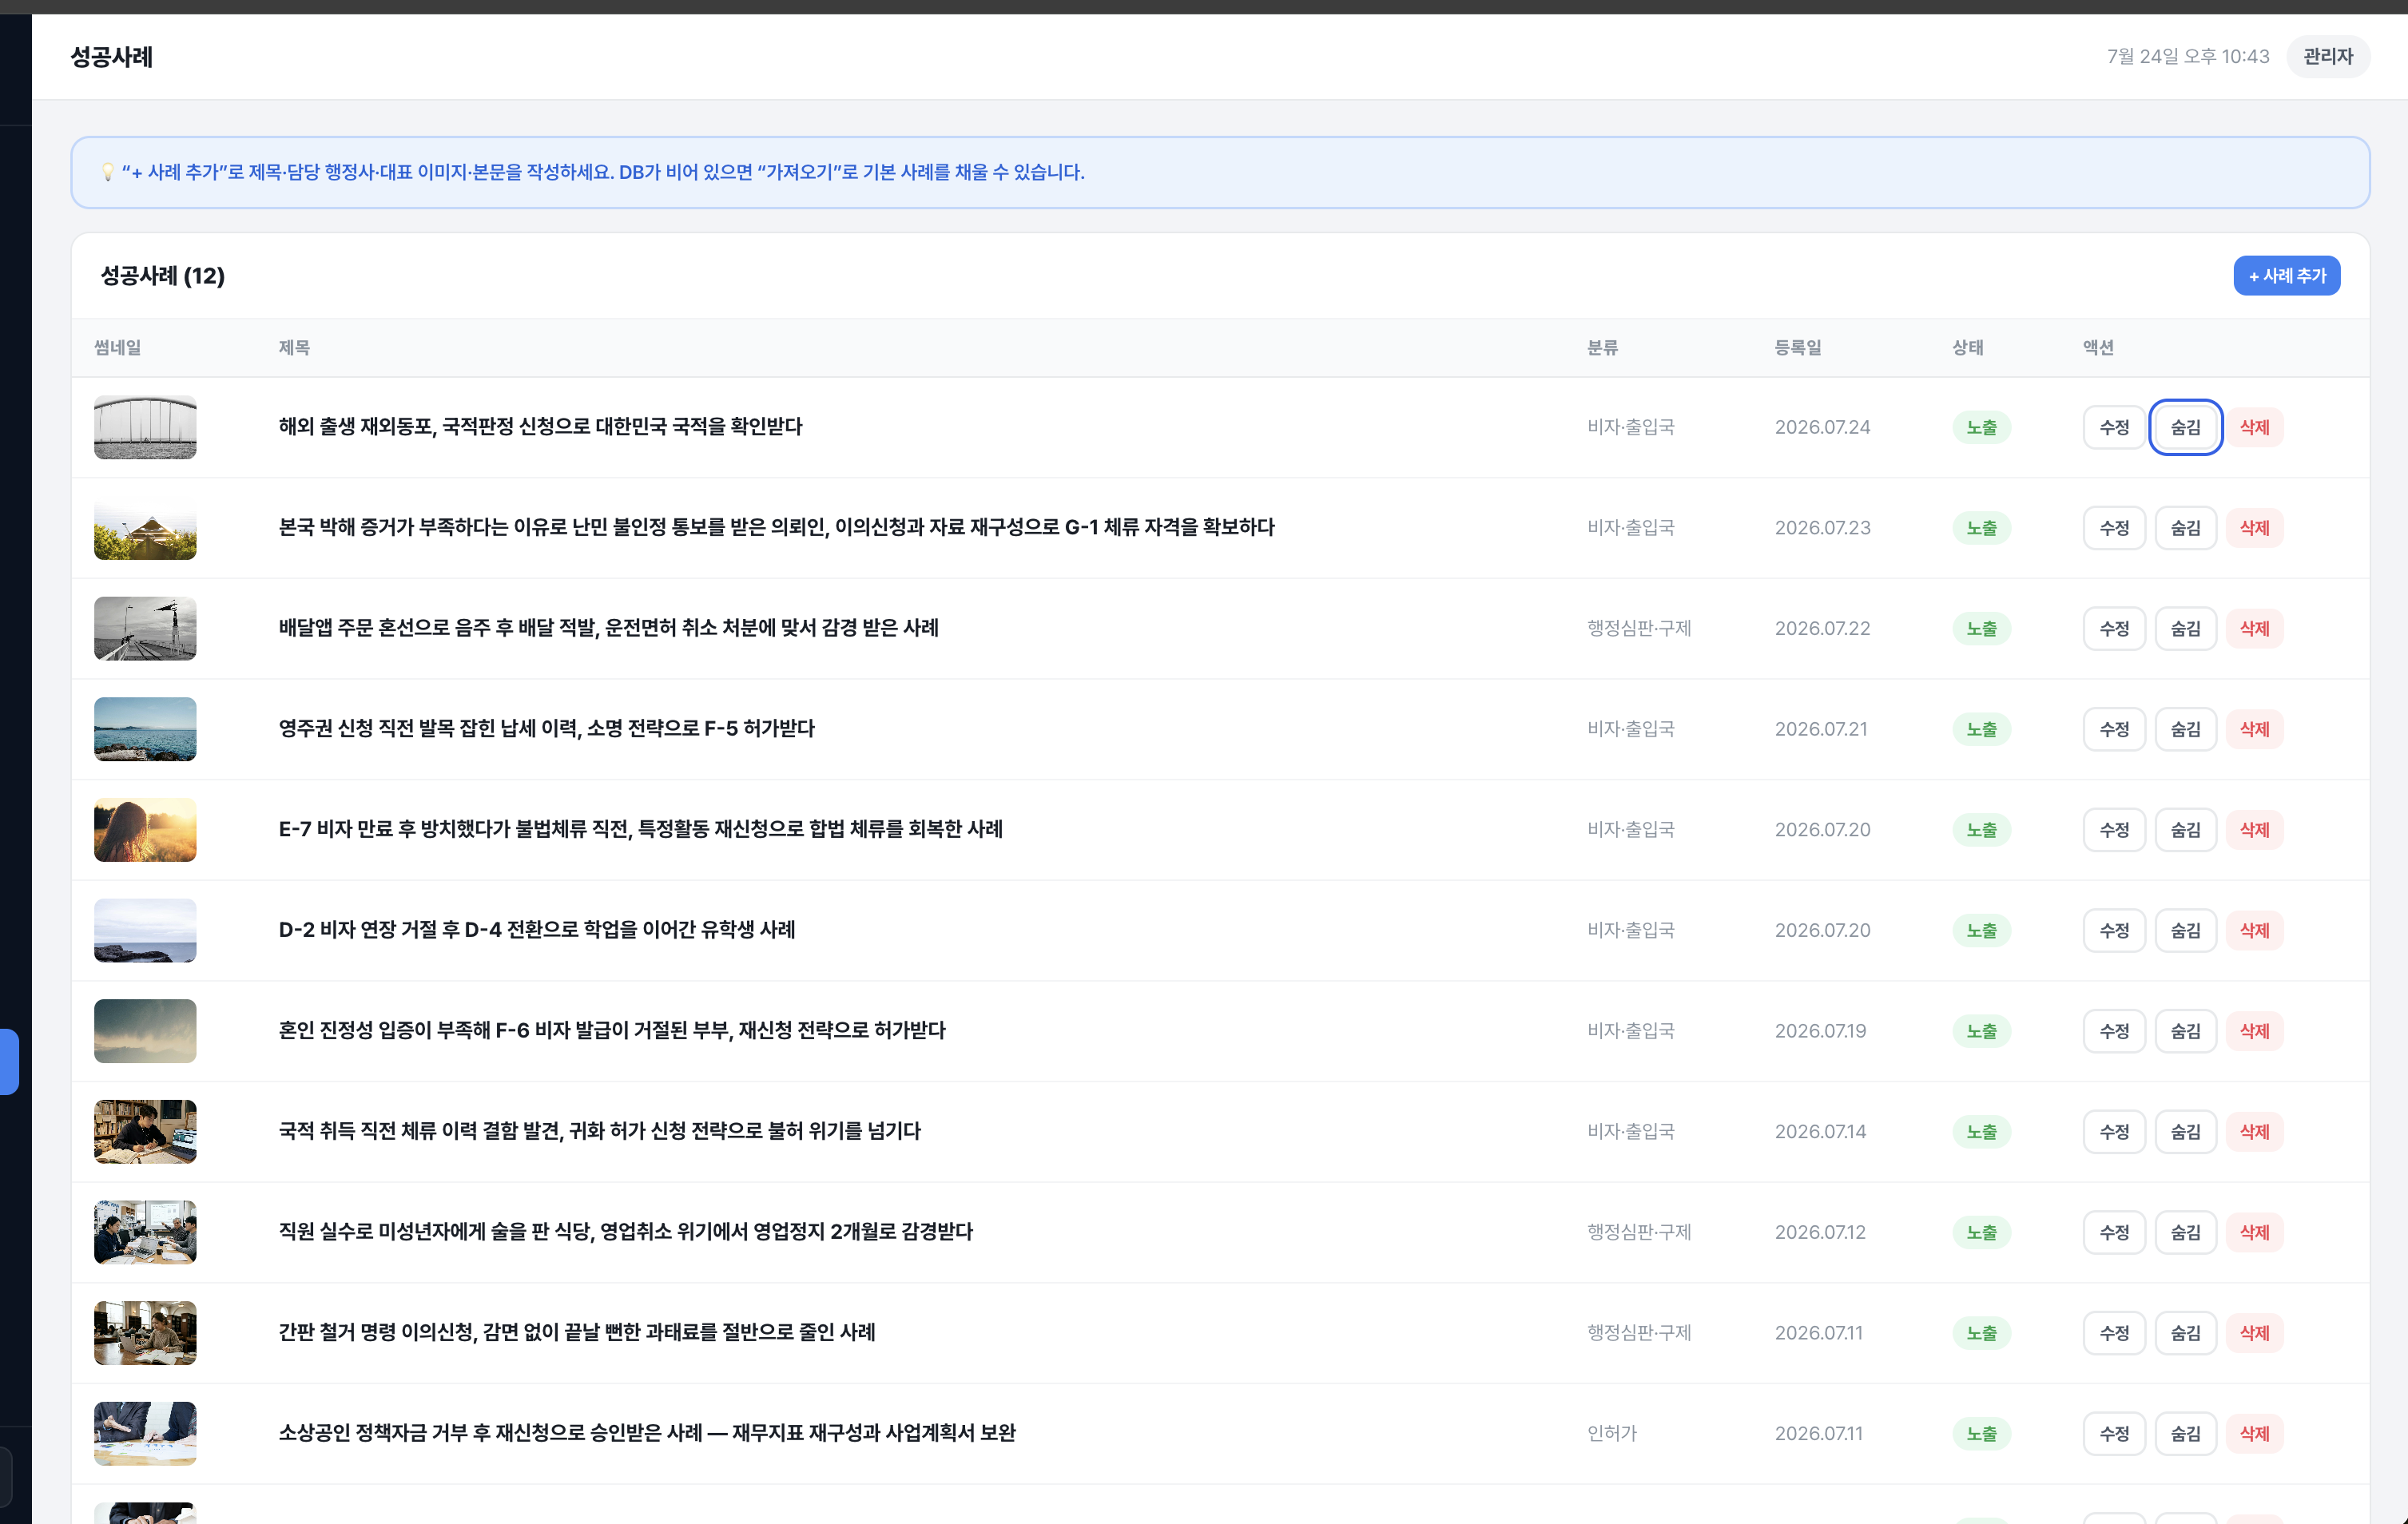The image size is (2408, 1524).
Task: Click the date 2026.07.14
Action: pyautogui.click(x=1820, y=1132)
